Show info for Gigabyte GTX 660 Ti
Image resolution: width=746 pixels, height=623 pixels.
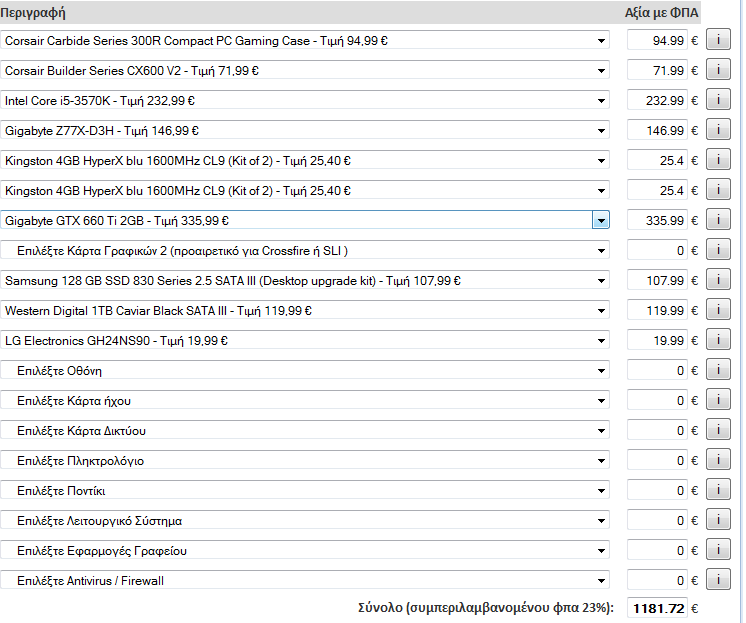point(718,220)
